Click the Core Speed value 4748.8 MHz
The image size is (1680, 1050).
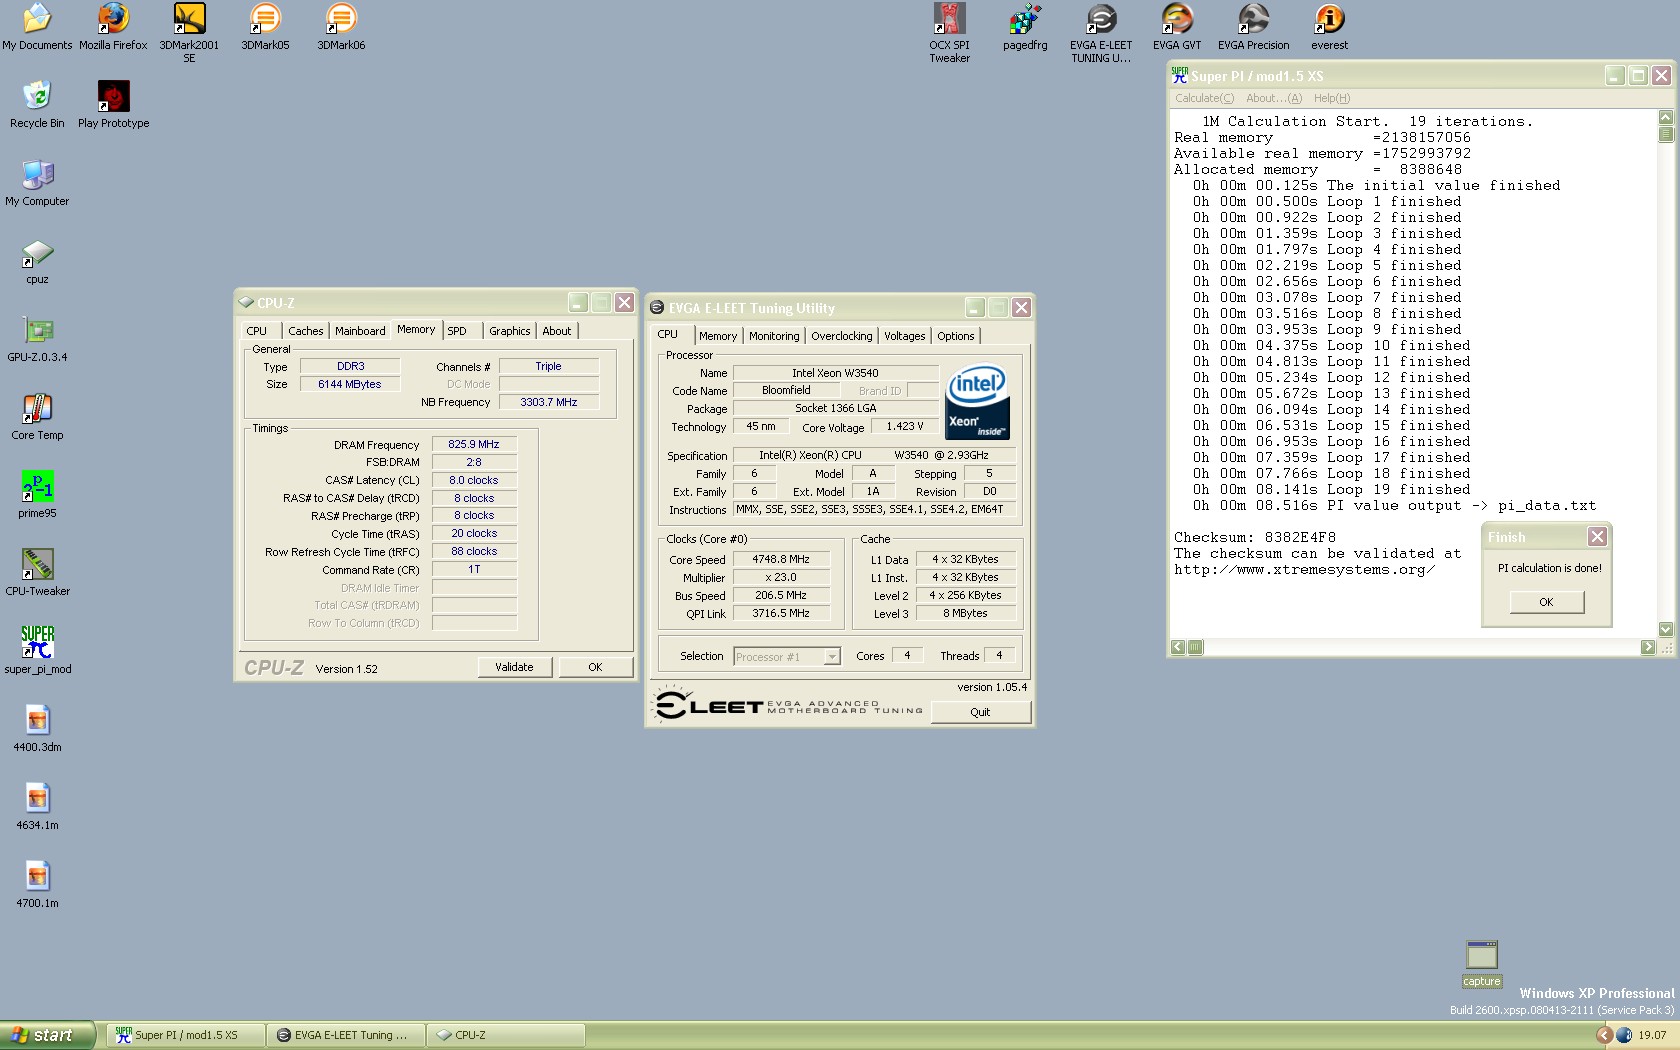pyautogui.click(x=781, y=559)
